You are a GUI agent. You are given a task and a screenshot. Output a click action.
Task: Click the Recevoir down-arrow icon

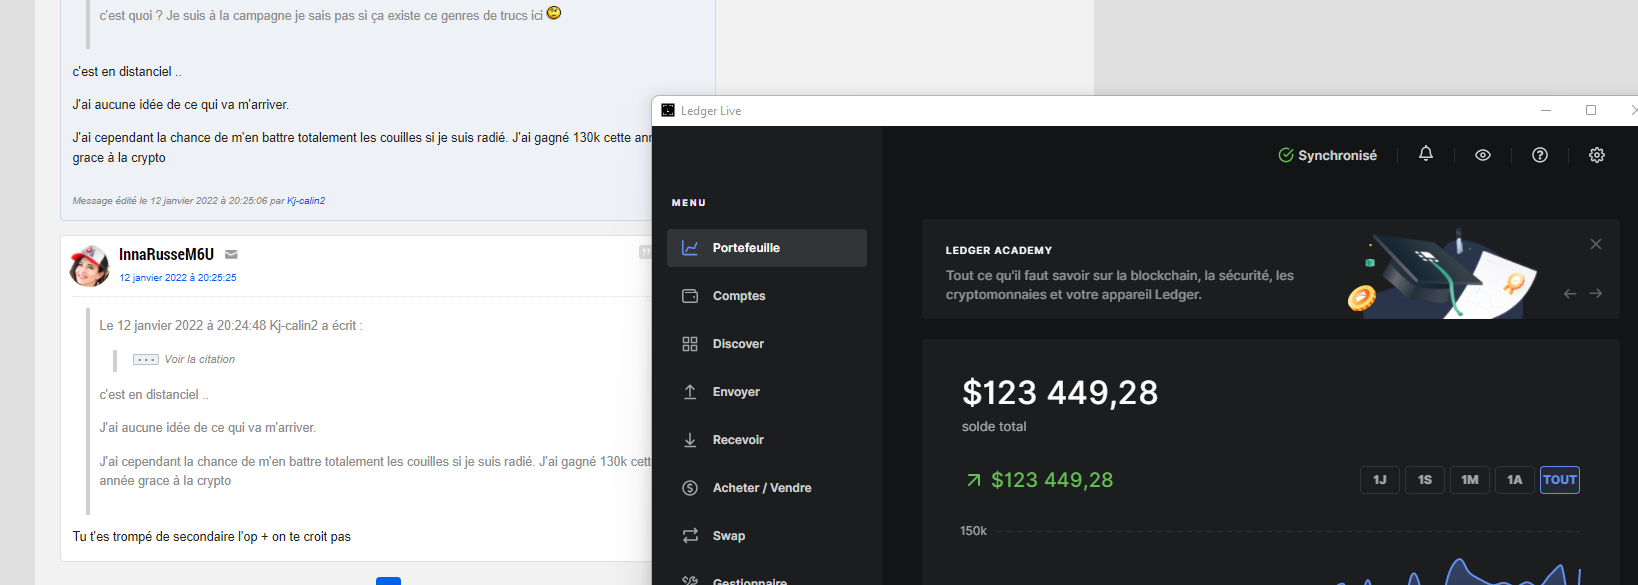[690, 440]
